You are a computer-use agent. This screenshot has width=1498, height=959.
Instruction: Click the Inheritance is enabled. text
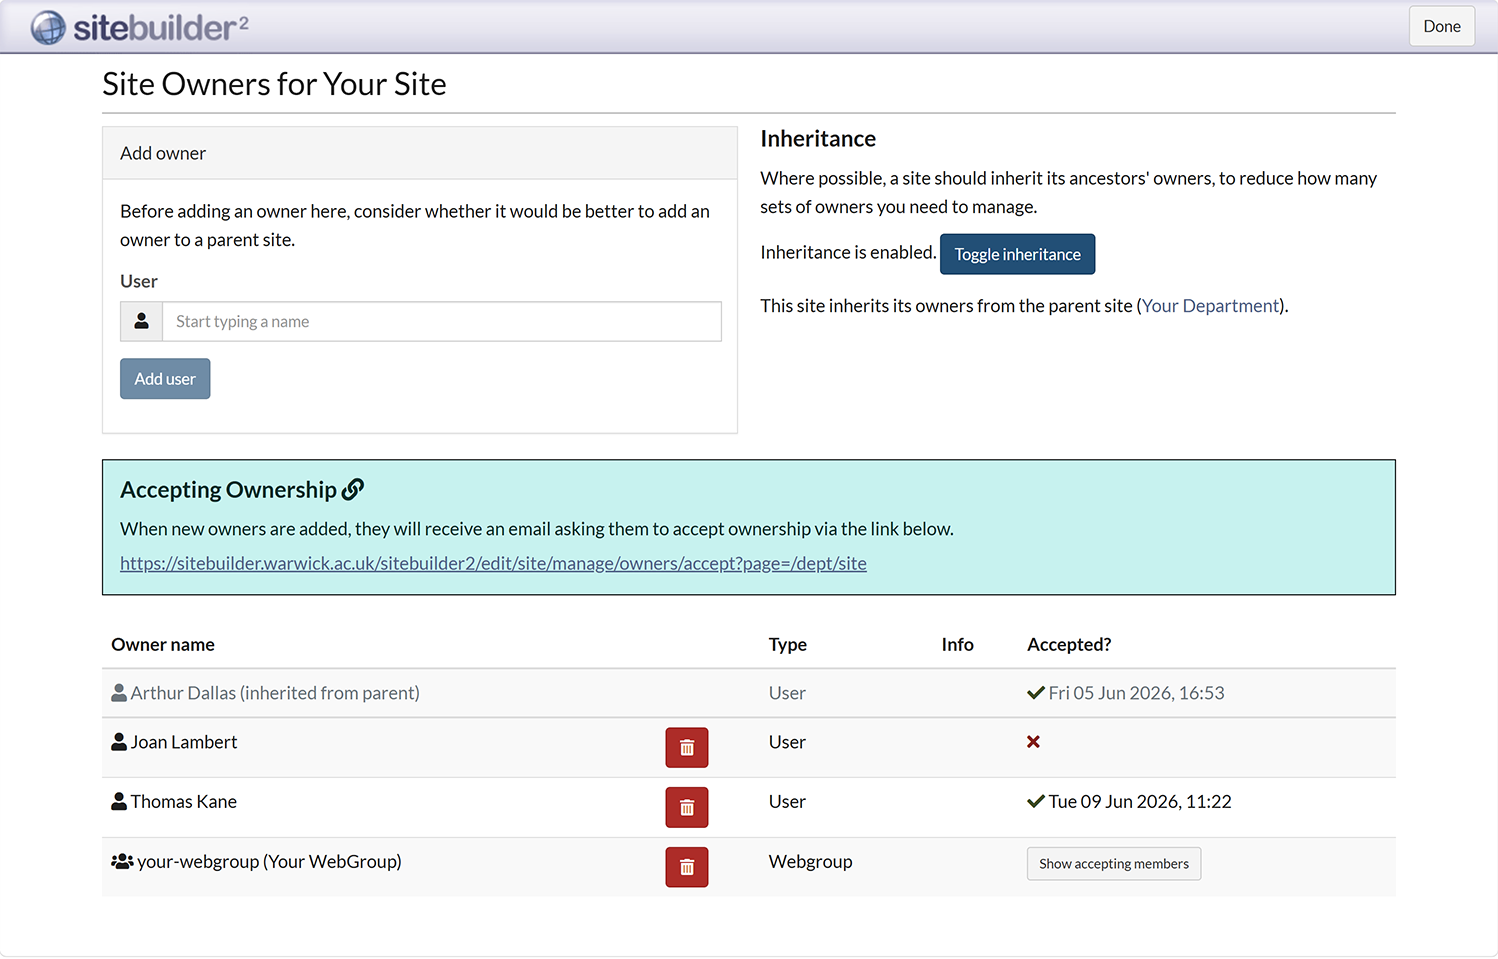[848, 252]
